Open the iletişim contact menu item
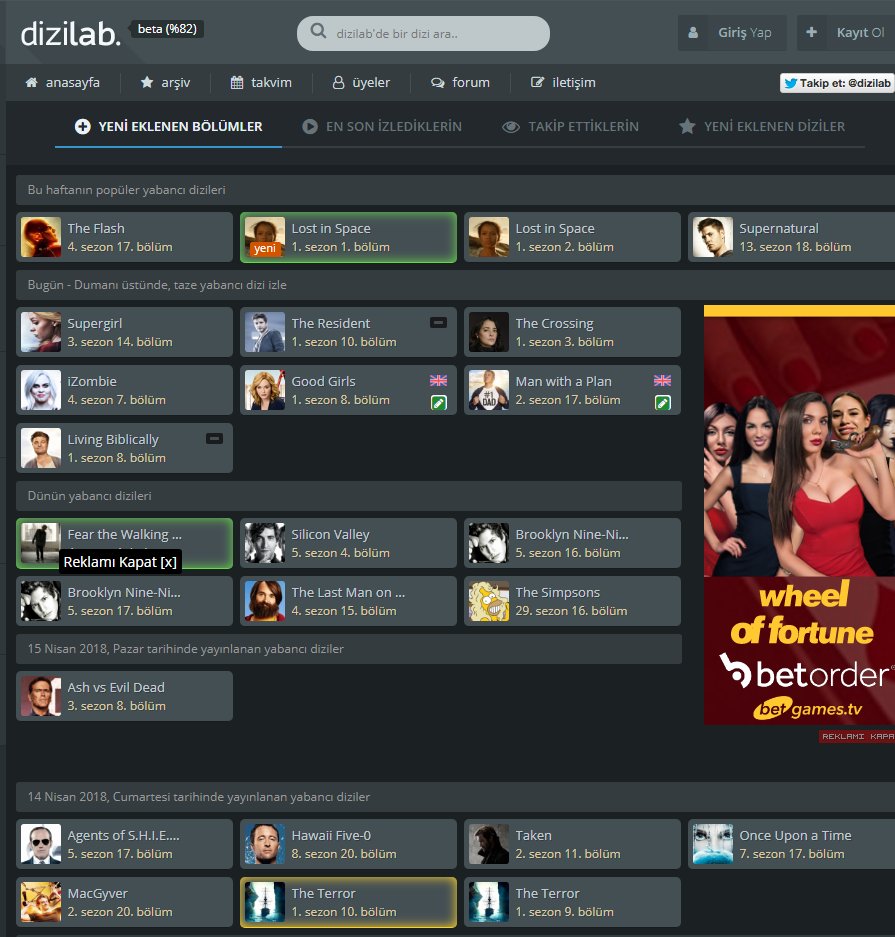The image size is (895, 937). tap(563, 82)
